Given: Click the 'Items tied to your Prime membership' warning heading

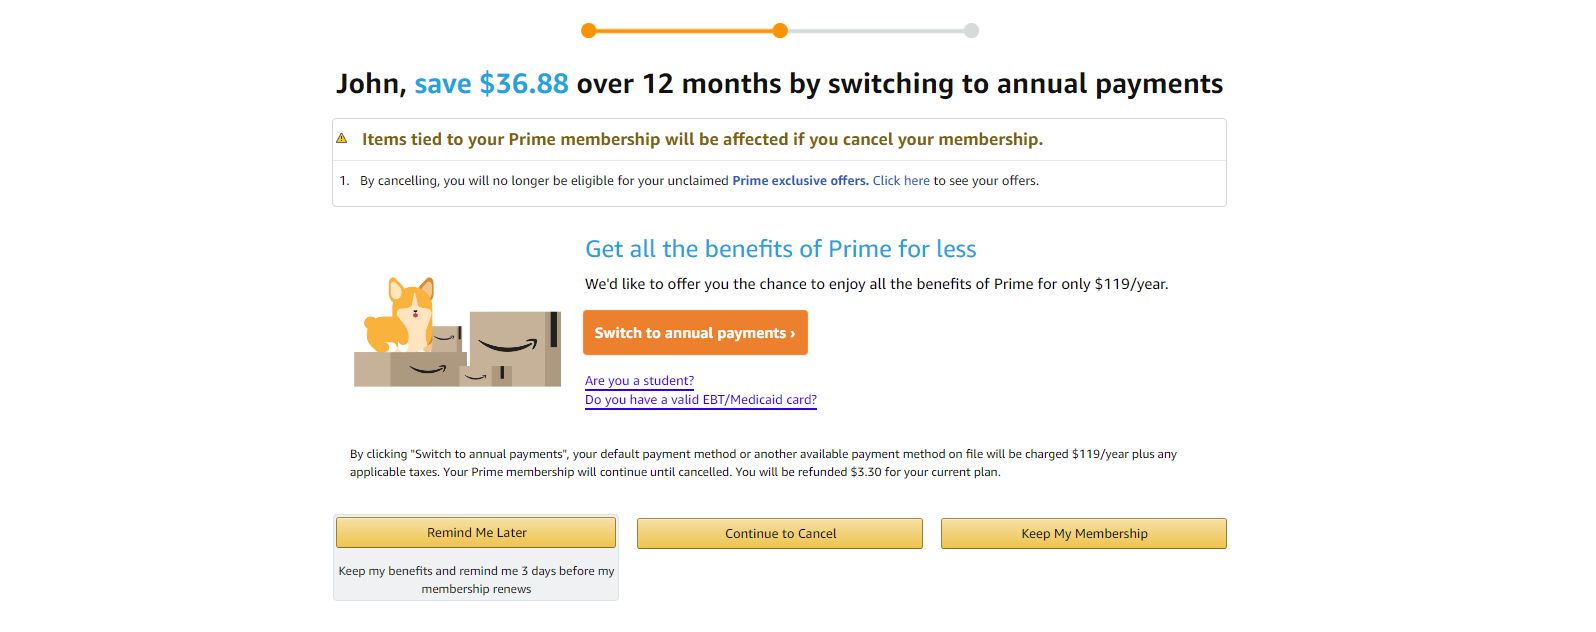Looking at the screenshot, I should [702, 140].
